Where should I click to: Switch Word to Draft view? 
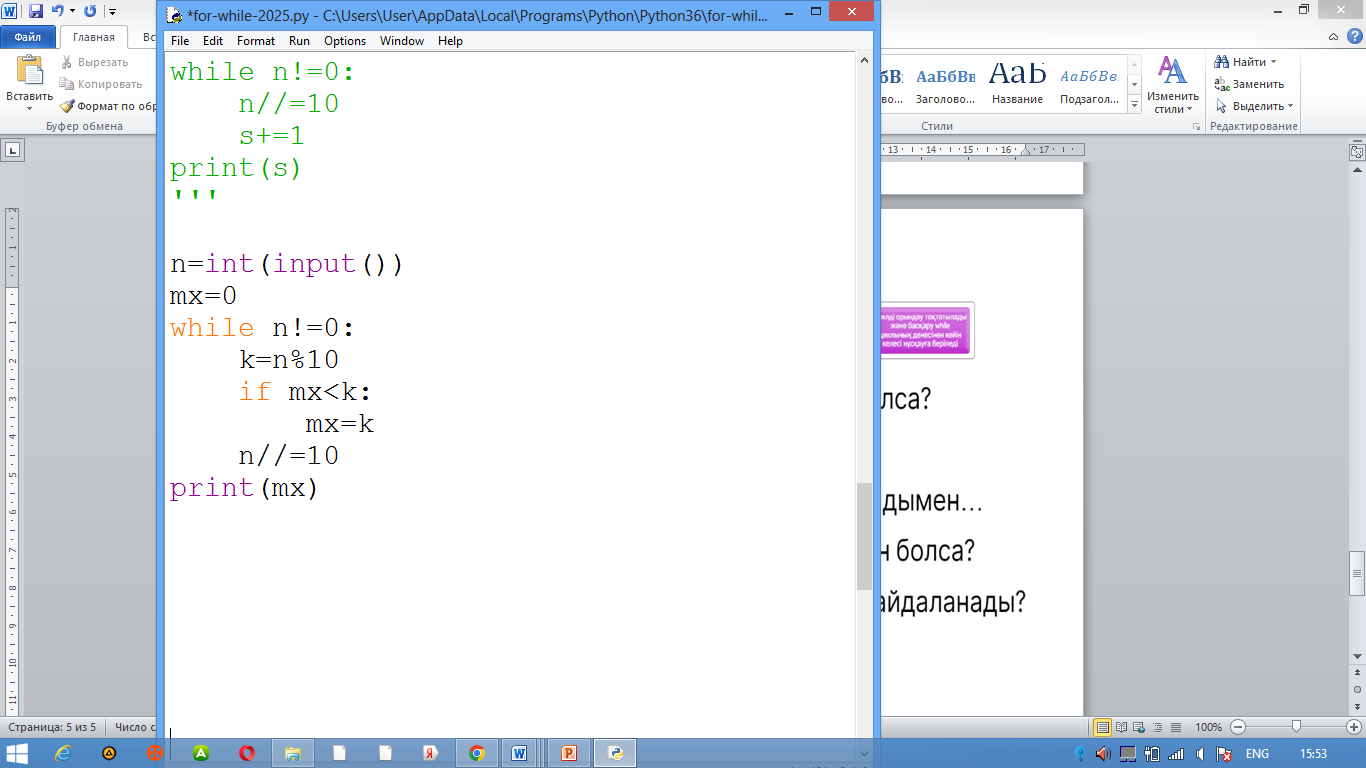[x=1175, y=727]
